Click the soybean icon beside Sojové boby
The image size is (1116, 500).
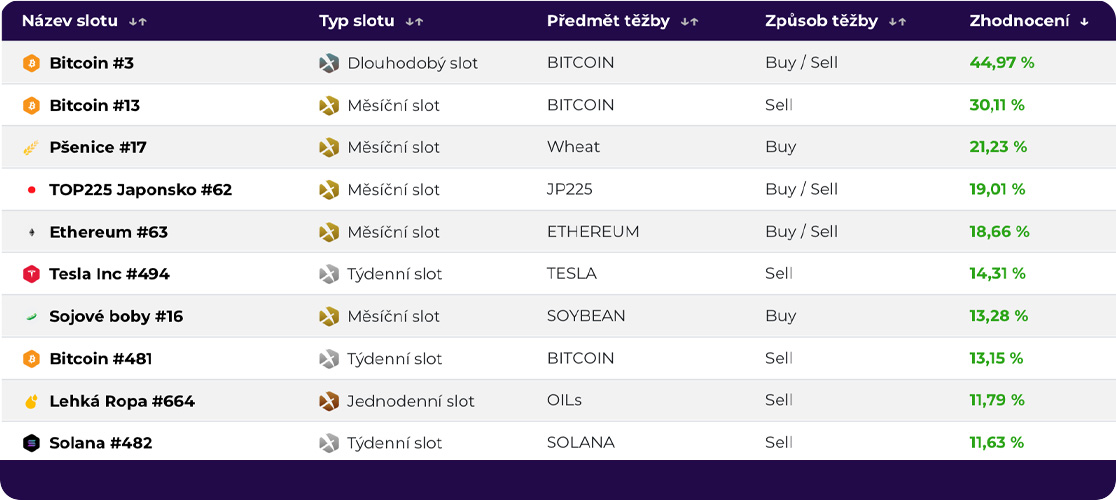(31, 317)
